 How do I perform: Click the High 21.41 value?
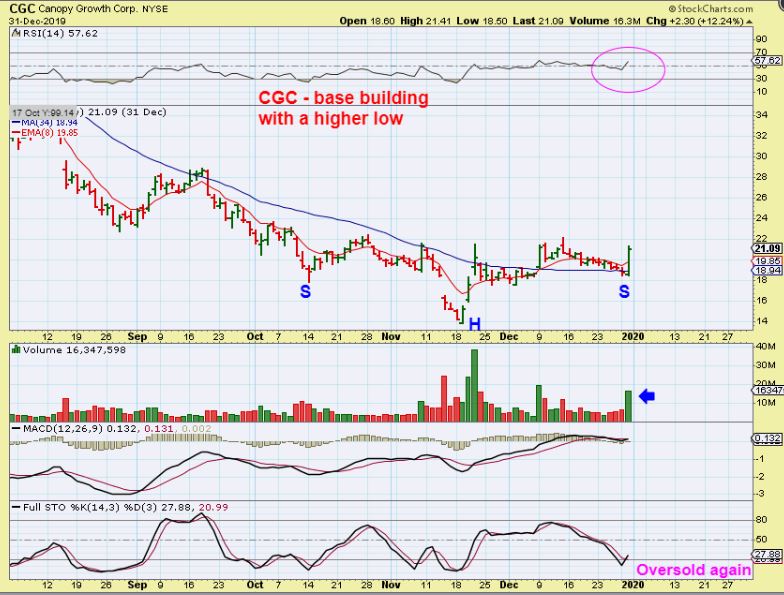(x=426, y=21)
